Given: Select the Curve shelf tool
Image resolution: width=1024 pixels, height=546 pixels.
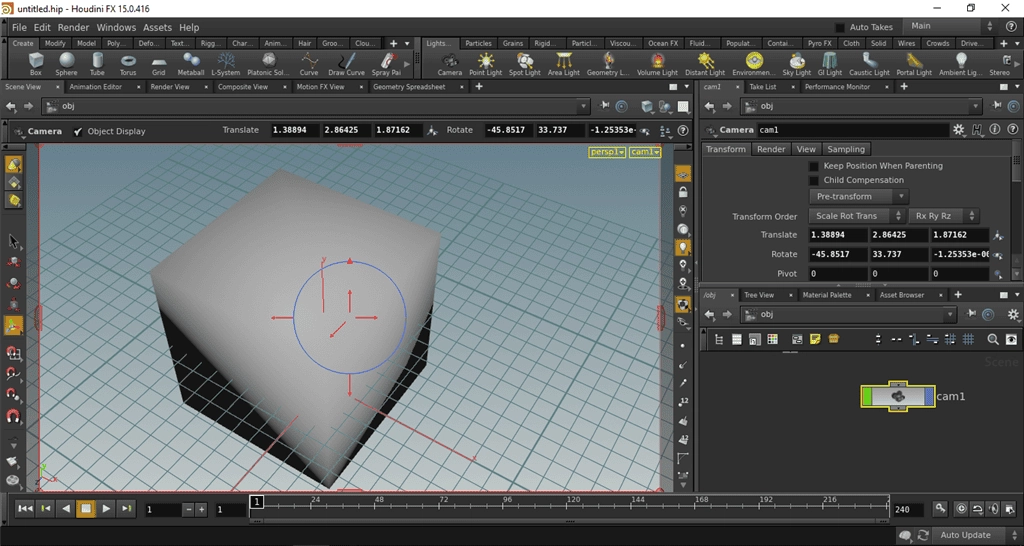Looking at the screenshot, I should coord(309,64).
